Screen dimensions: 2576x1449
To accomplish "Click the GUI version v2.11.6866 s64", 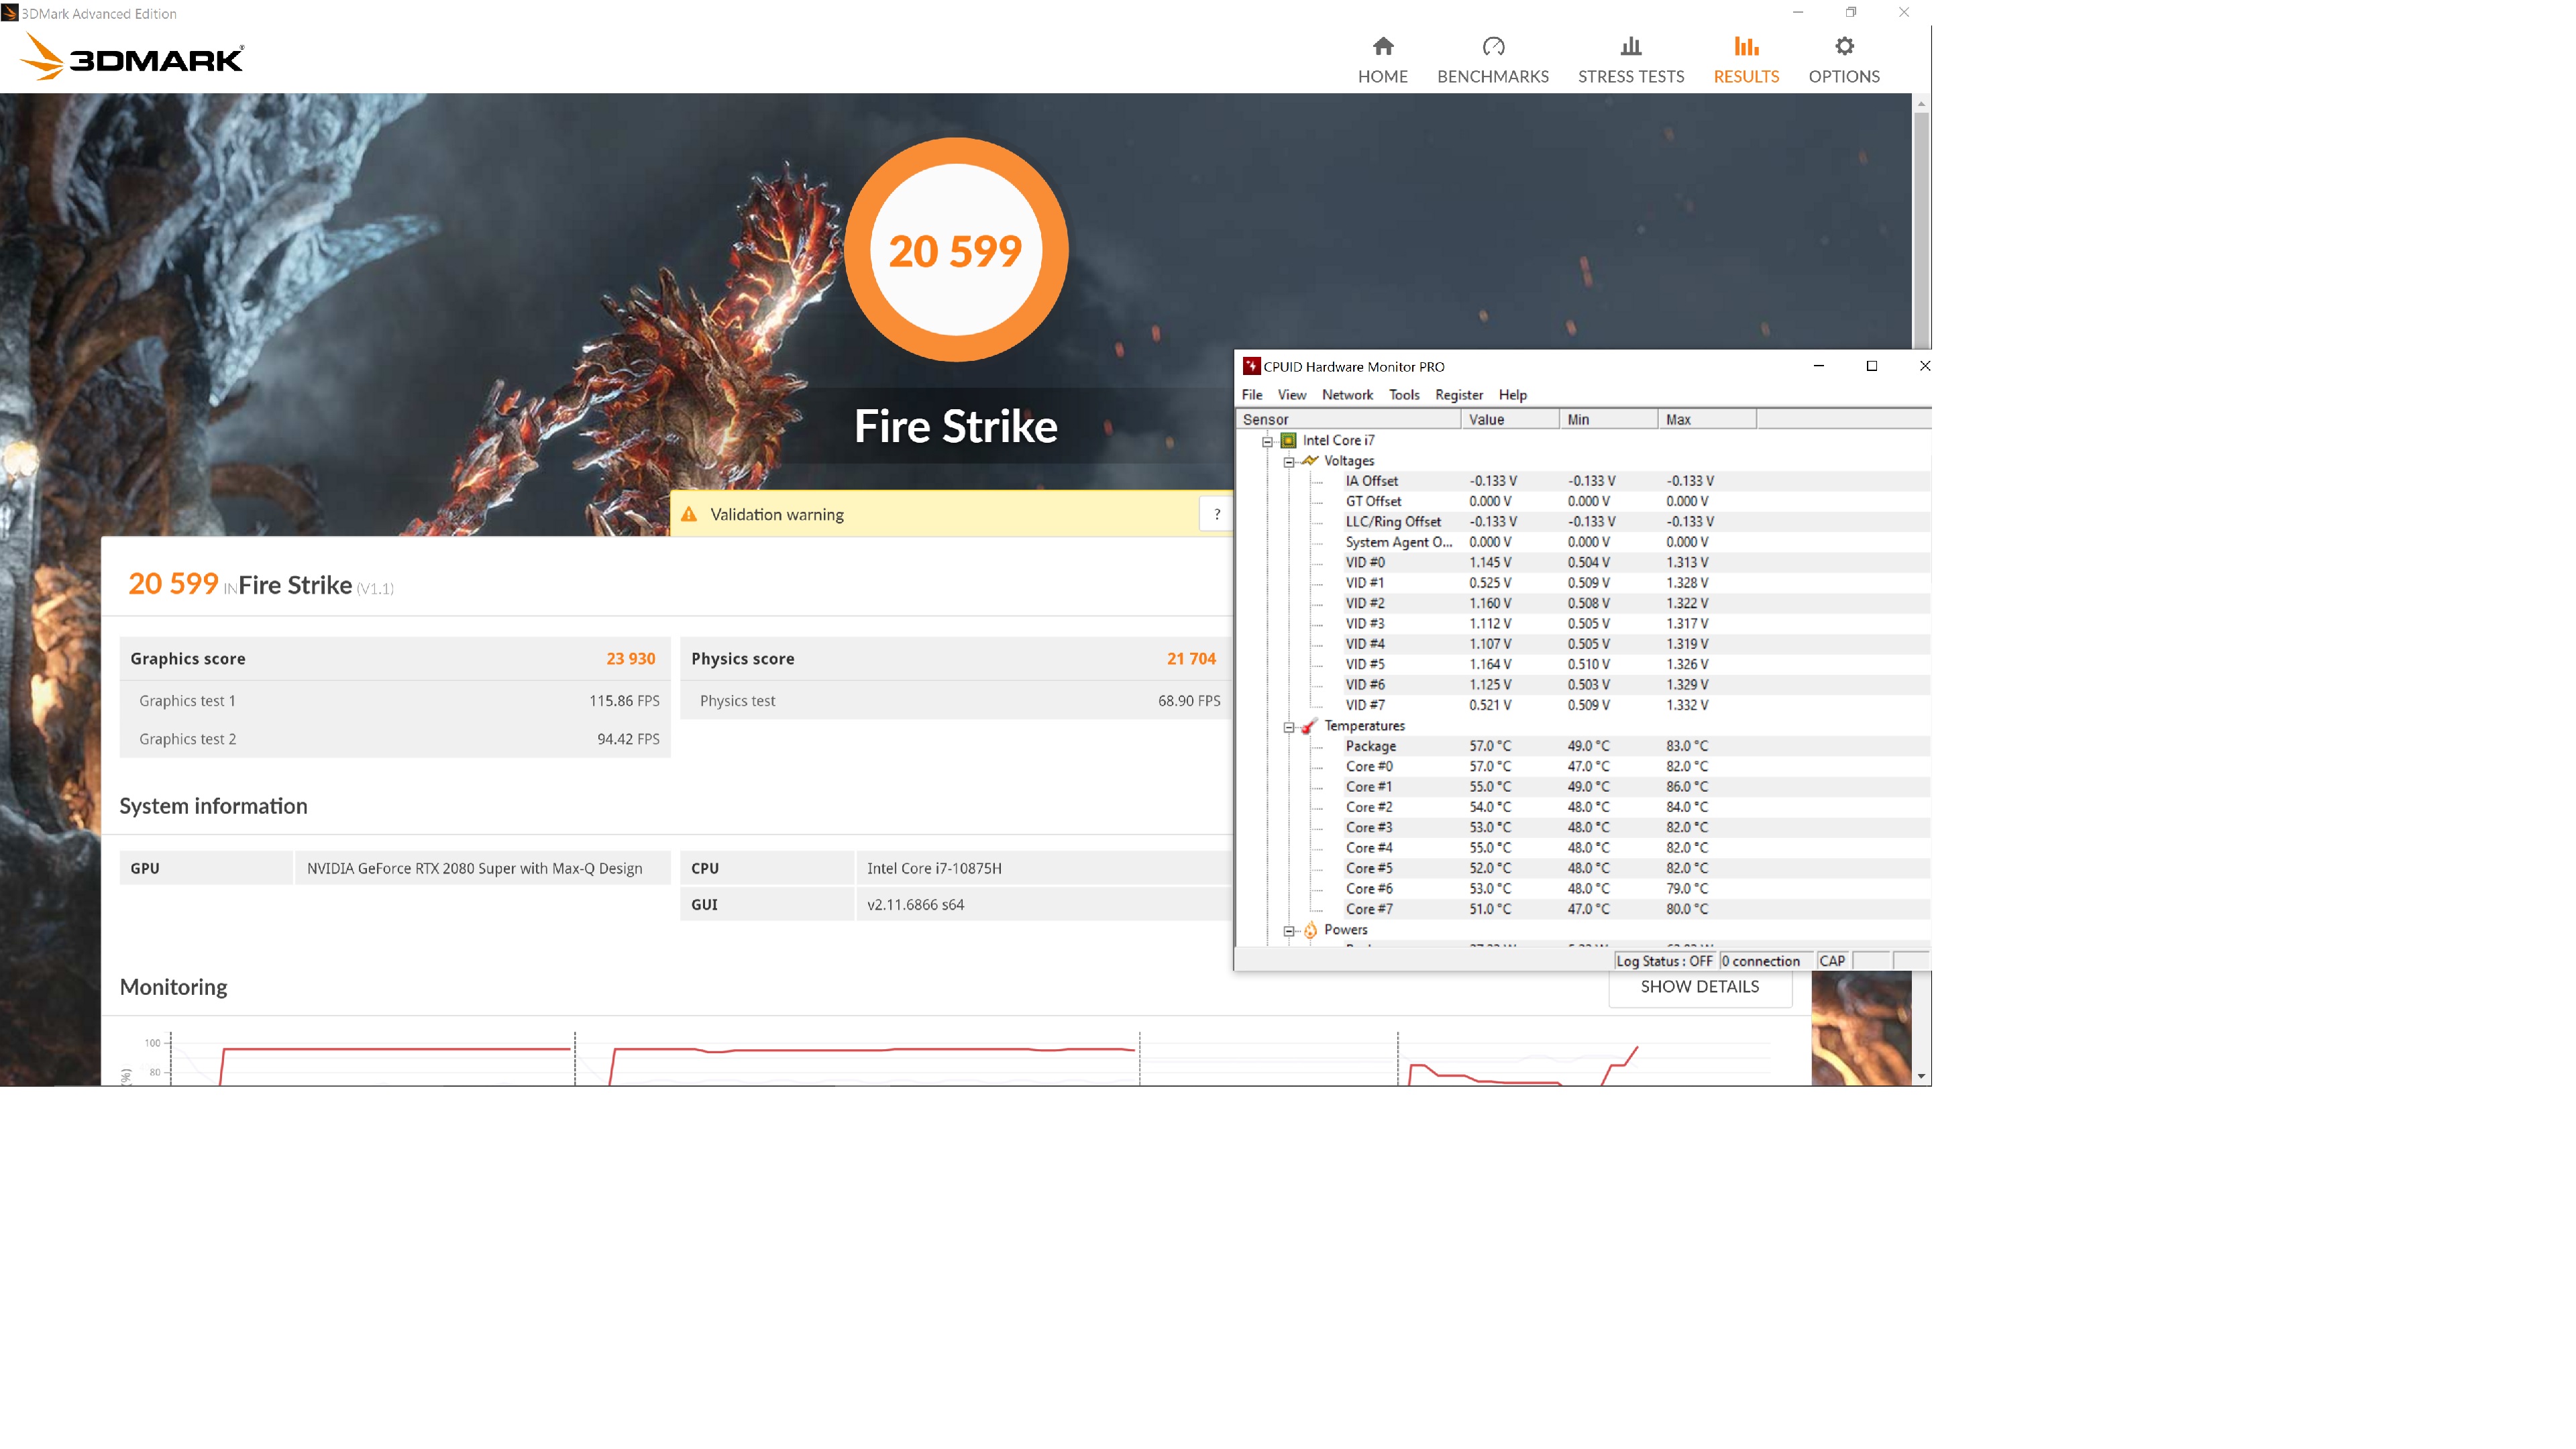I will 915,905.
